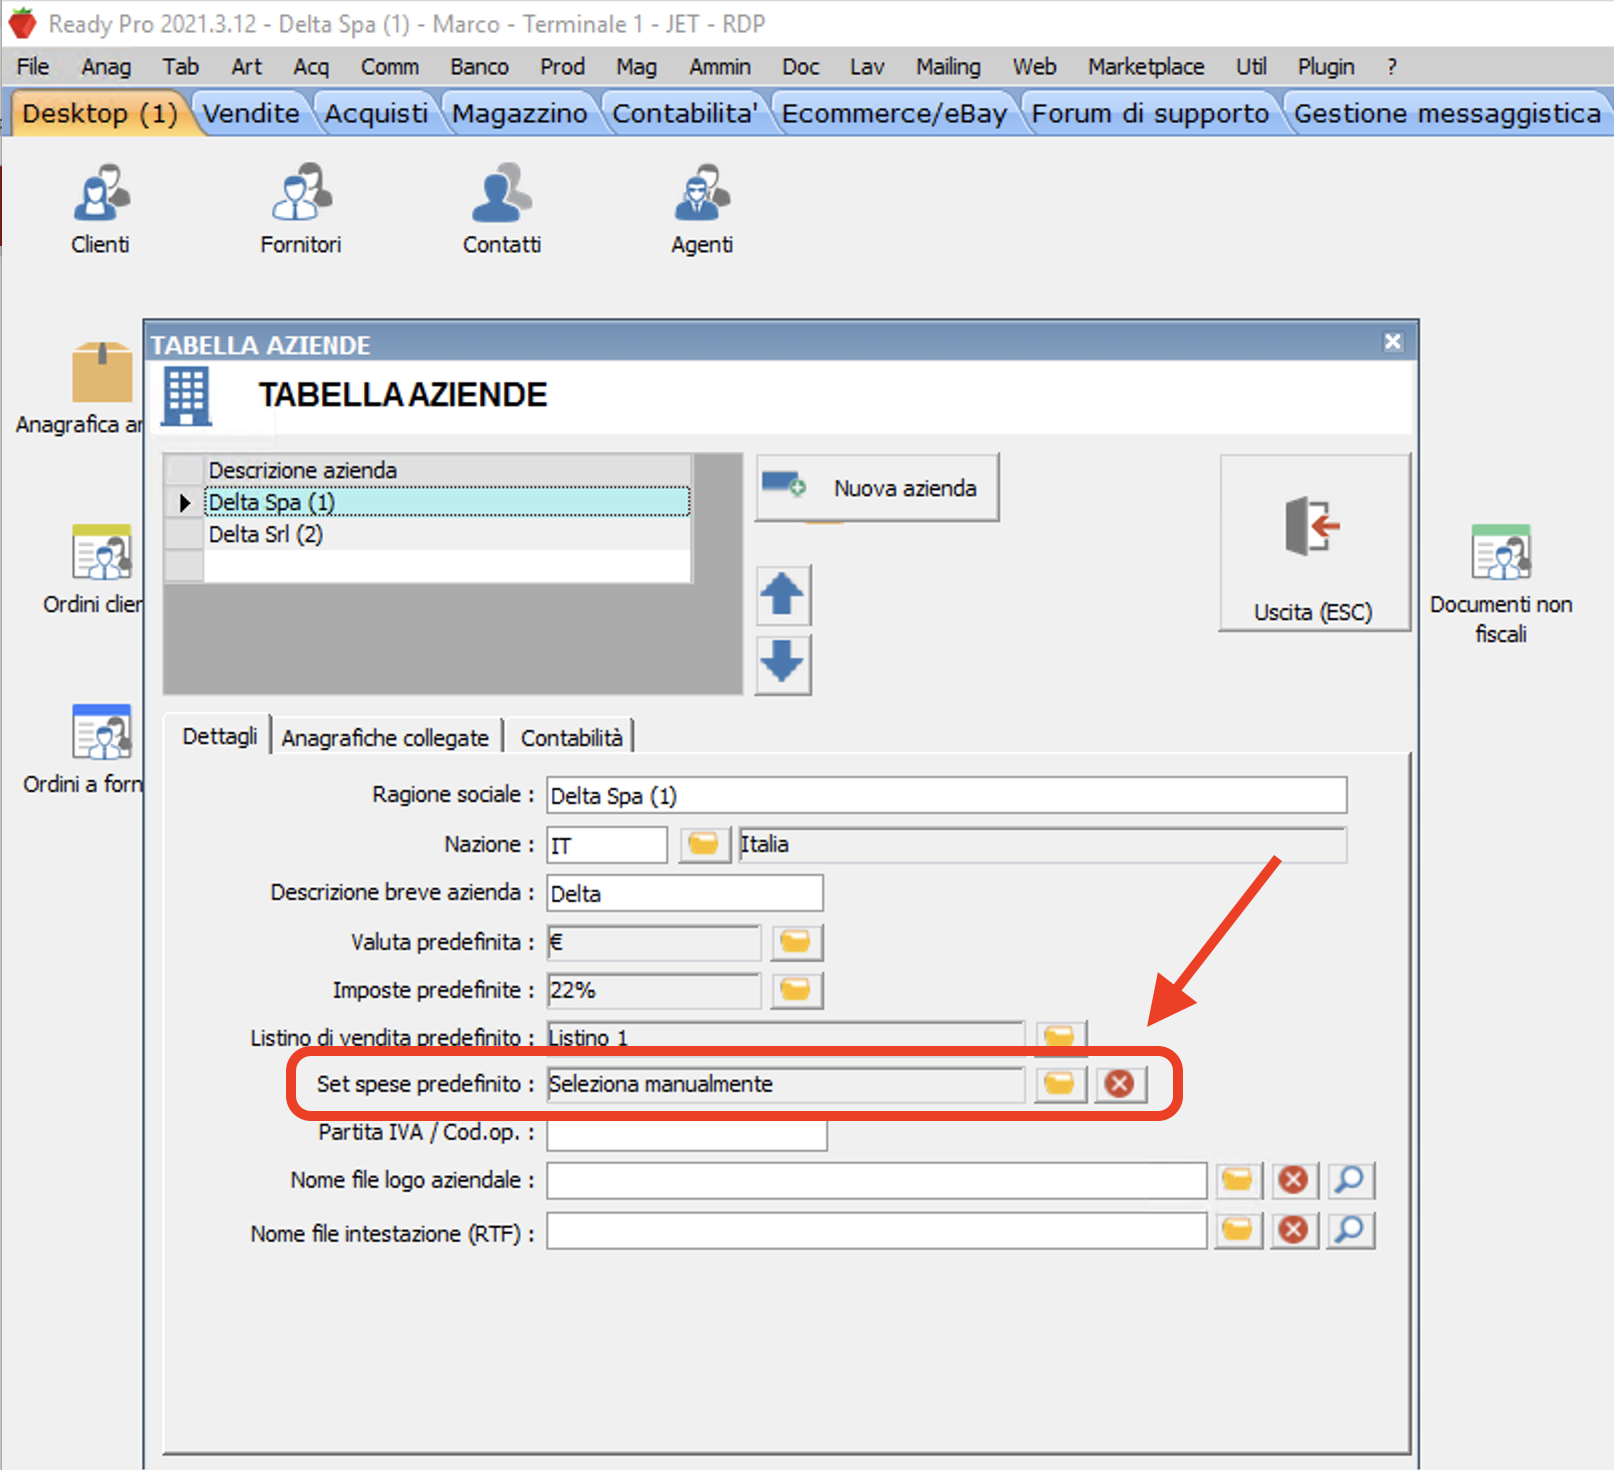Image resolution: width=1614 pixels, height=1470 pixels.
Task: Switch to the Anagrafiche collegate tab
Action: (x=385, y=738)
